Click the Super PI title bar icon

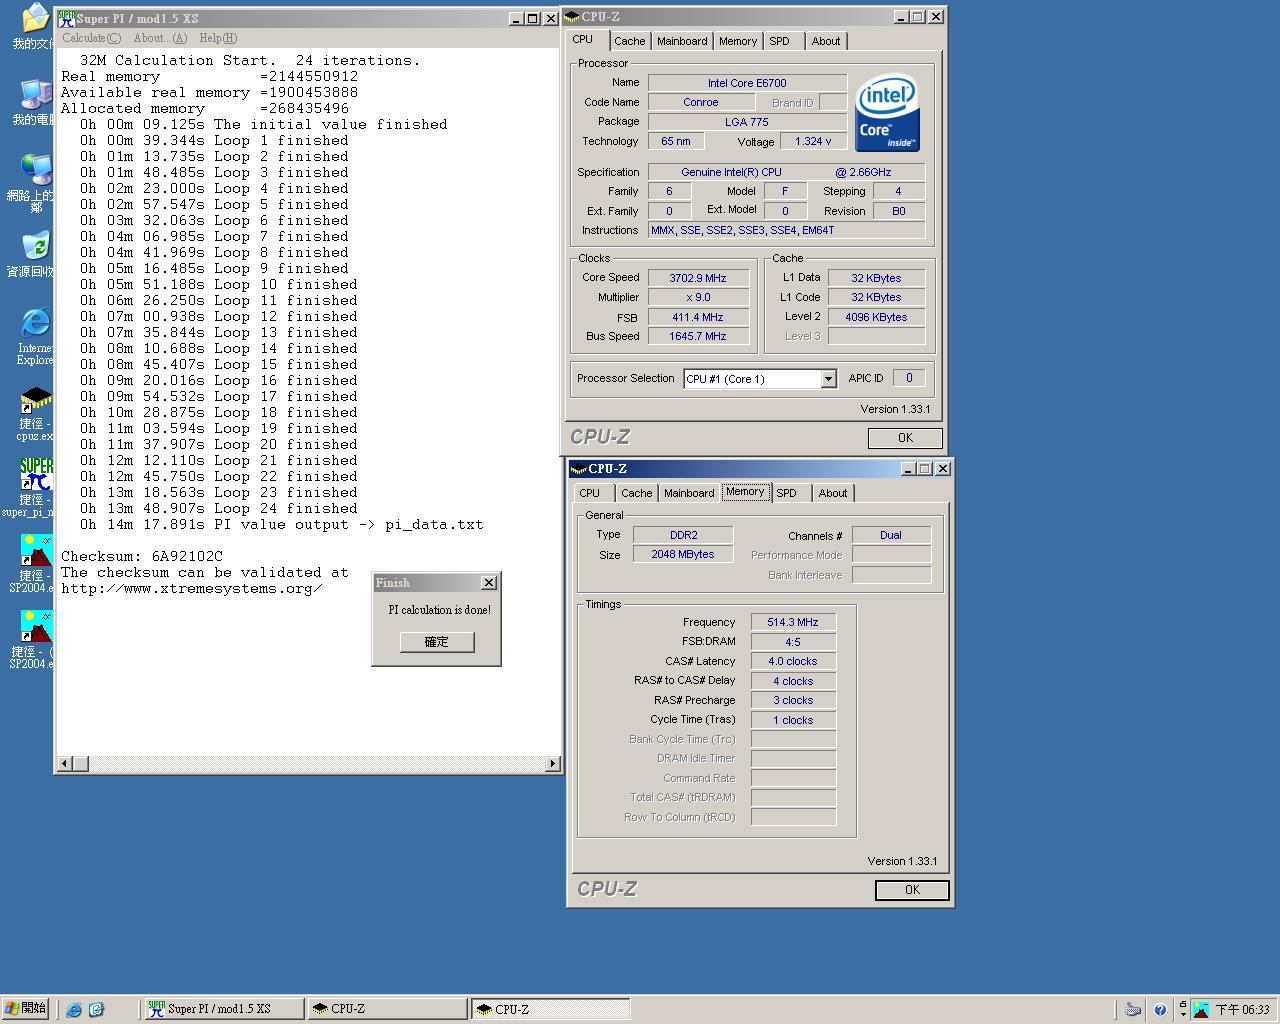66,18
